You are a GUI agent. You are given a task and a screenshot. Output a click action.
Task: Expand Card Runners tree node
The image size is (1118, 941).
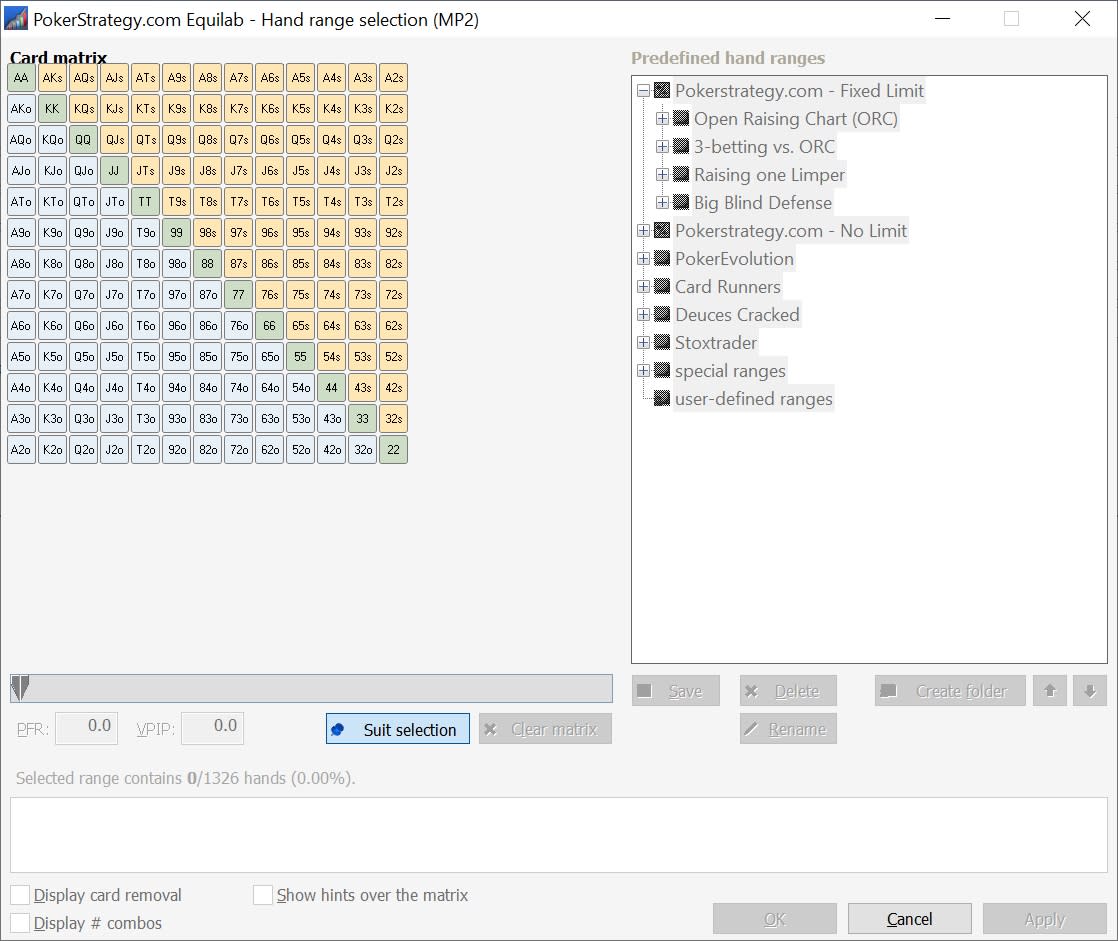tap(643, 286)
